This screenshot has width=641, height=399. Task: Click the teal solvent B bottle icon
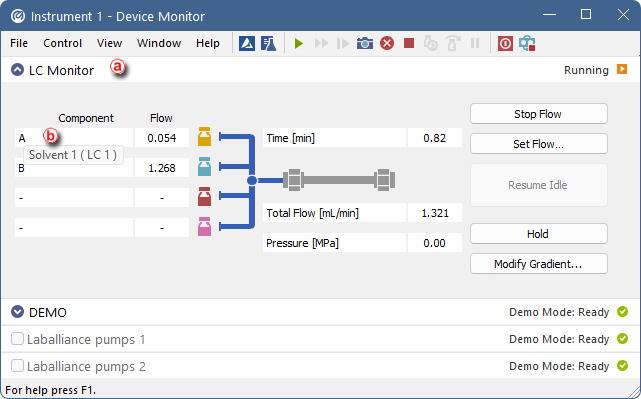(x=204, y=167)
